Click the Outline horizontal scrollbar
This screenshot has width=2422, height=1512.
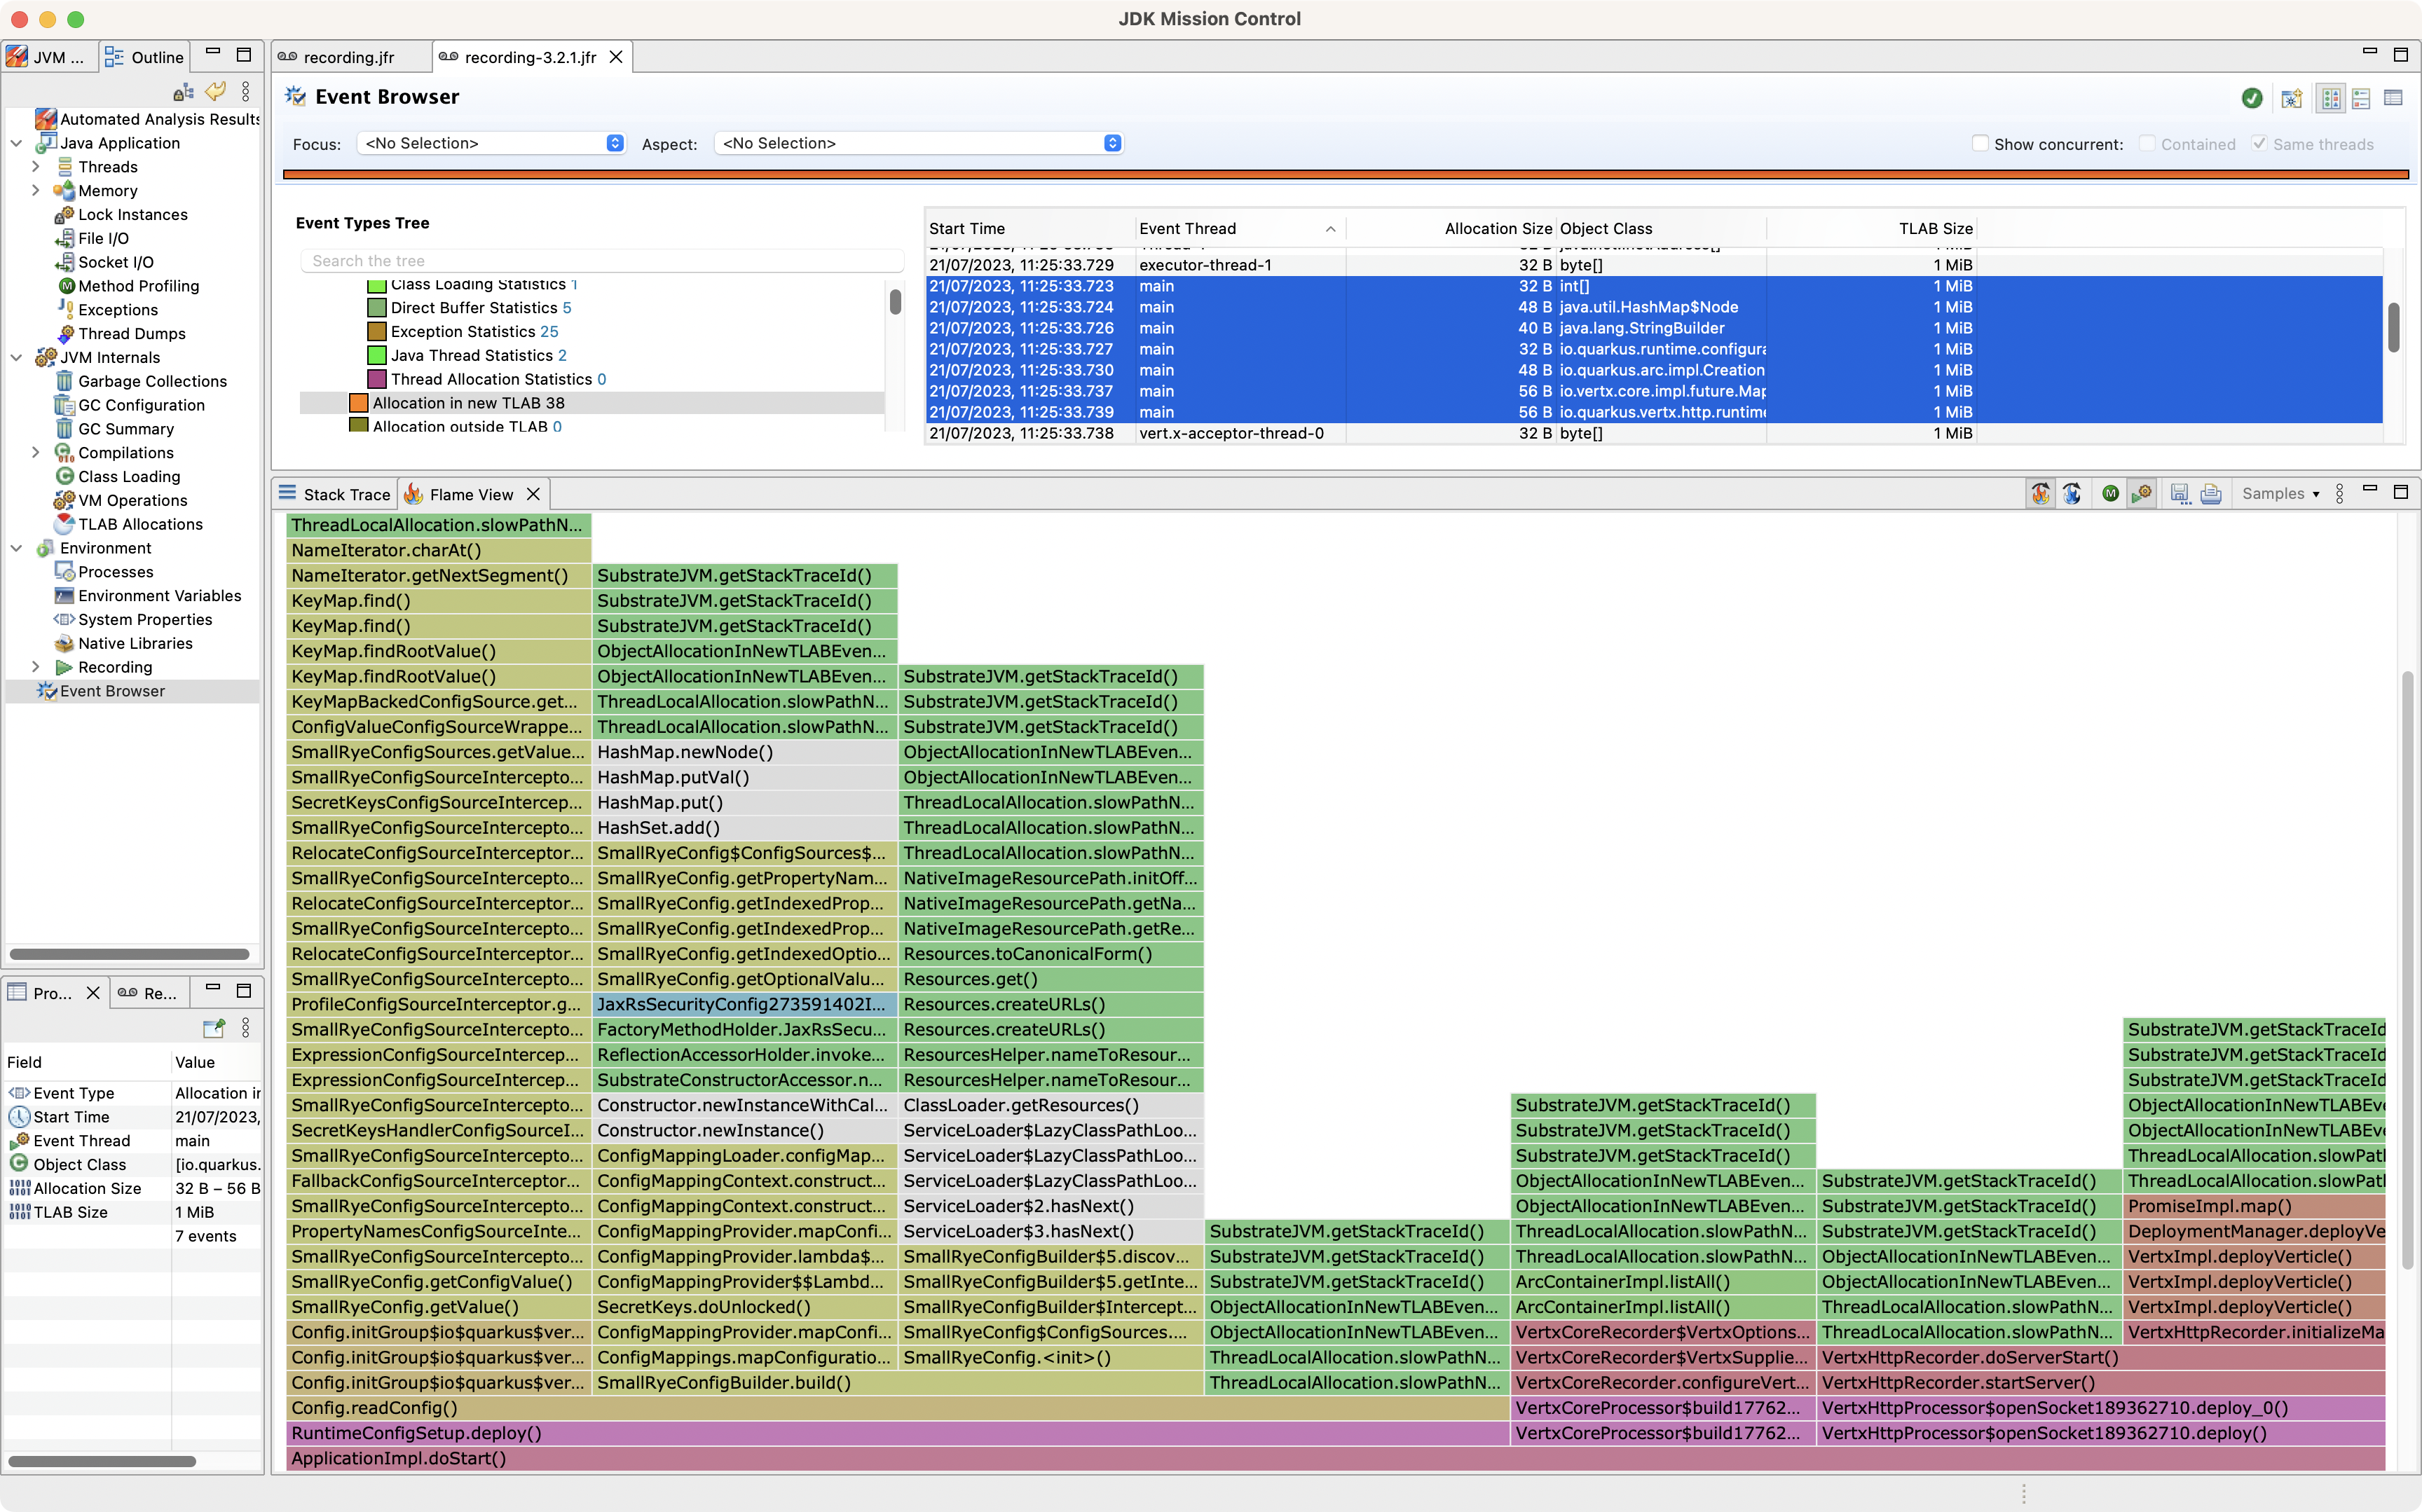[129, 954]
